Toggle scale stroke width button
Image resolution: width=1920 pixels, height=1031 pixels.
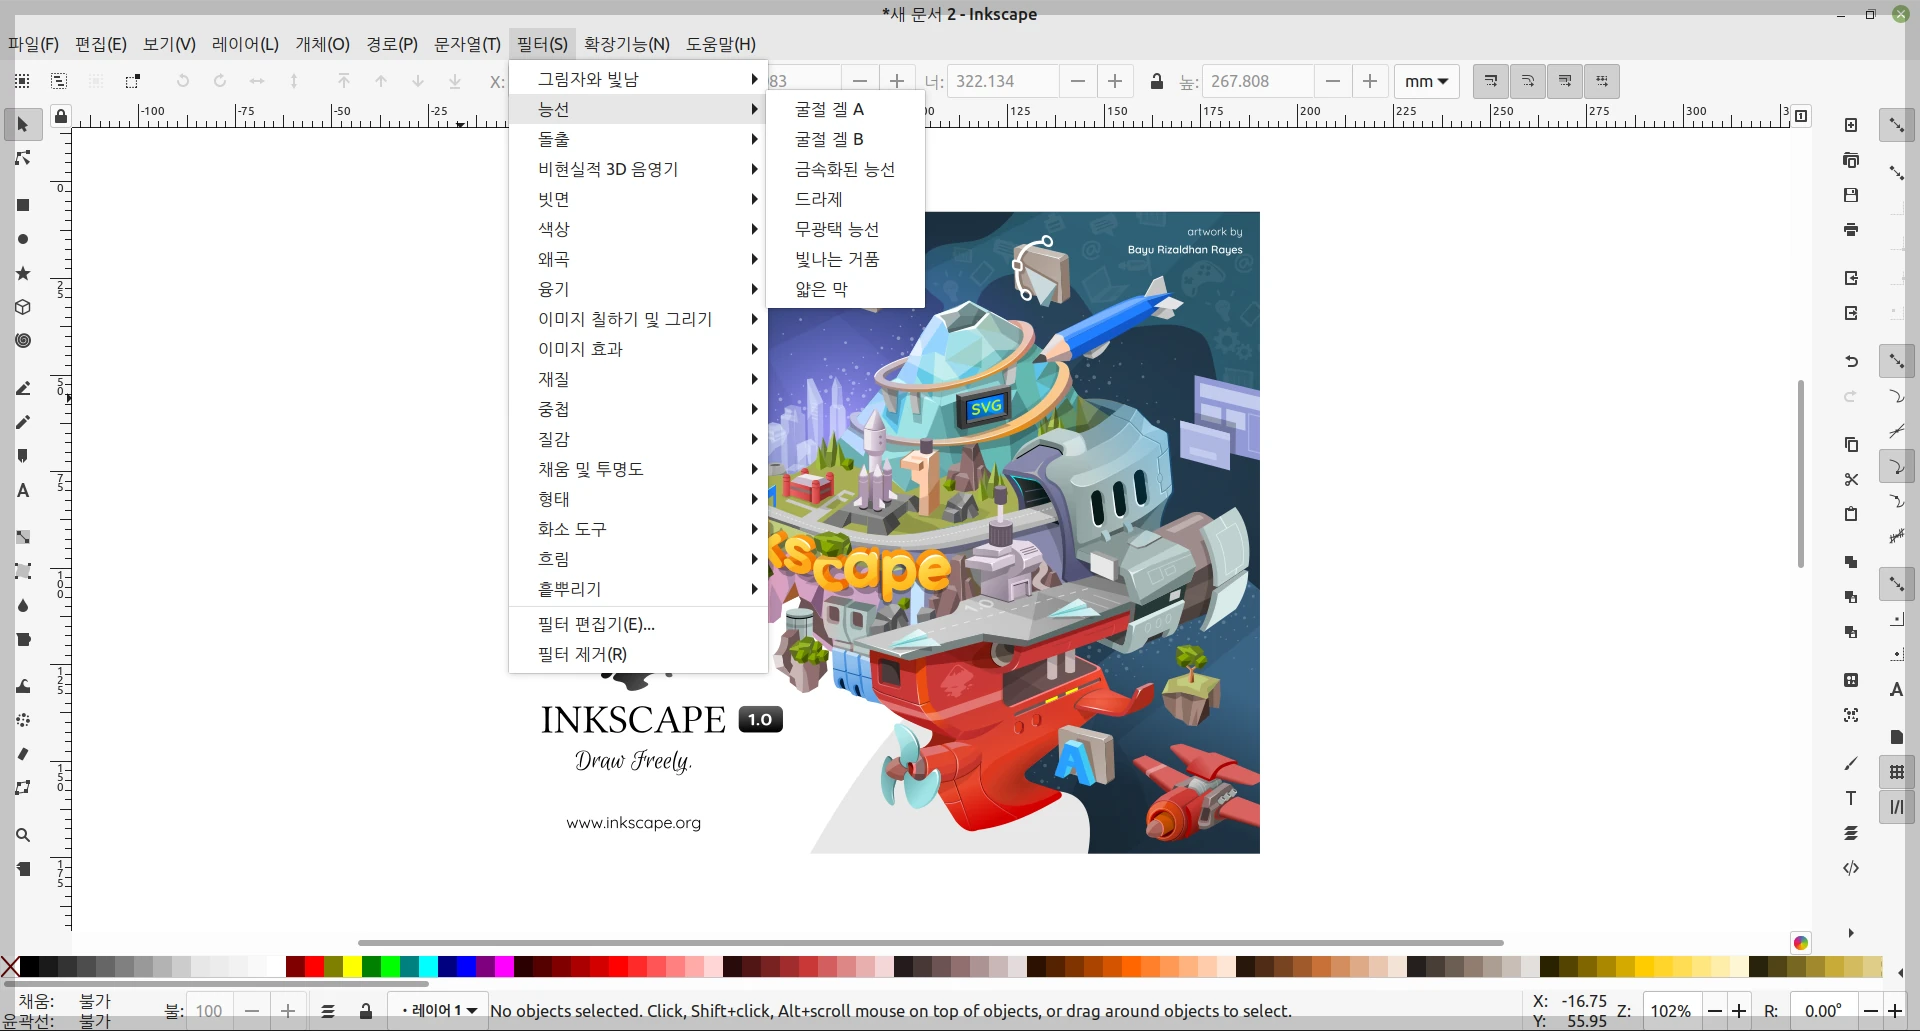coord(1491,81)
